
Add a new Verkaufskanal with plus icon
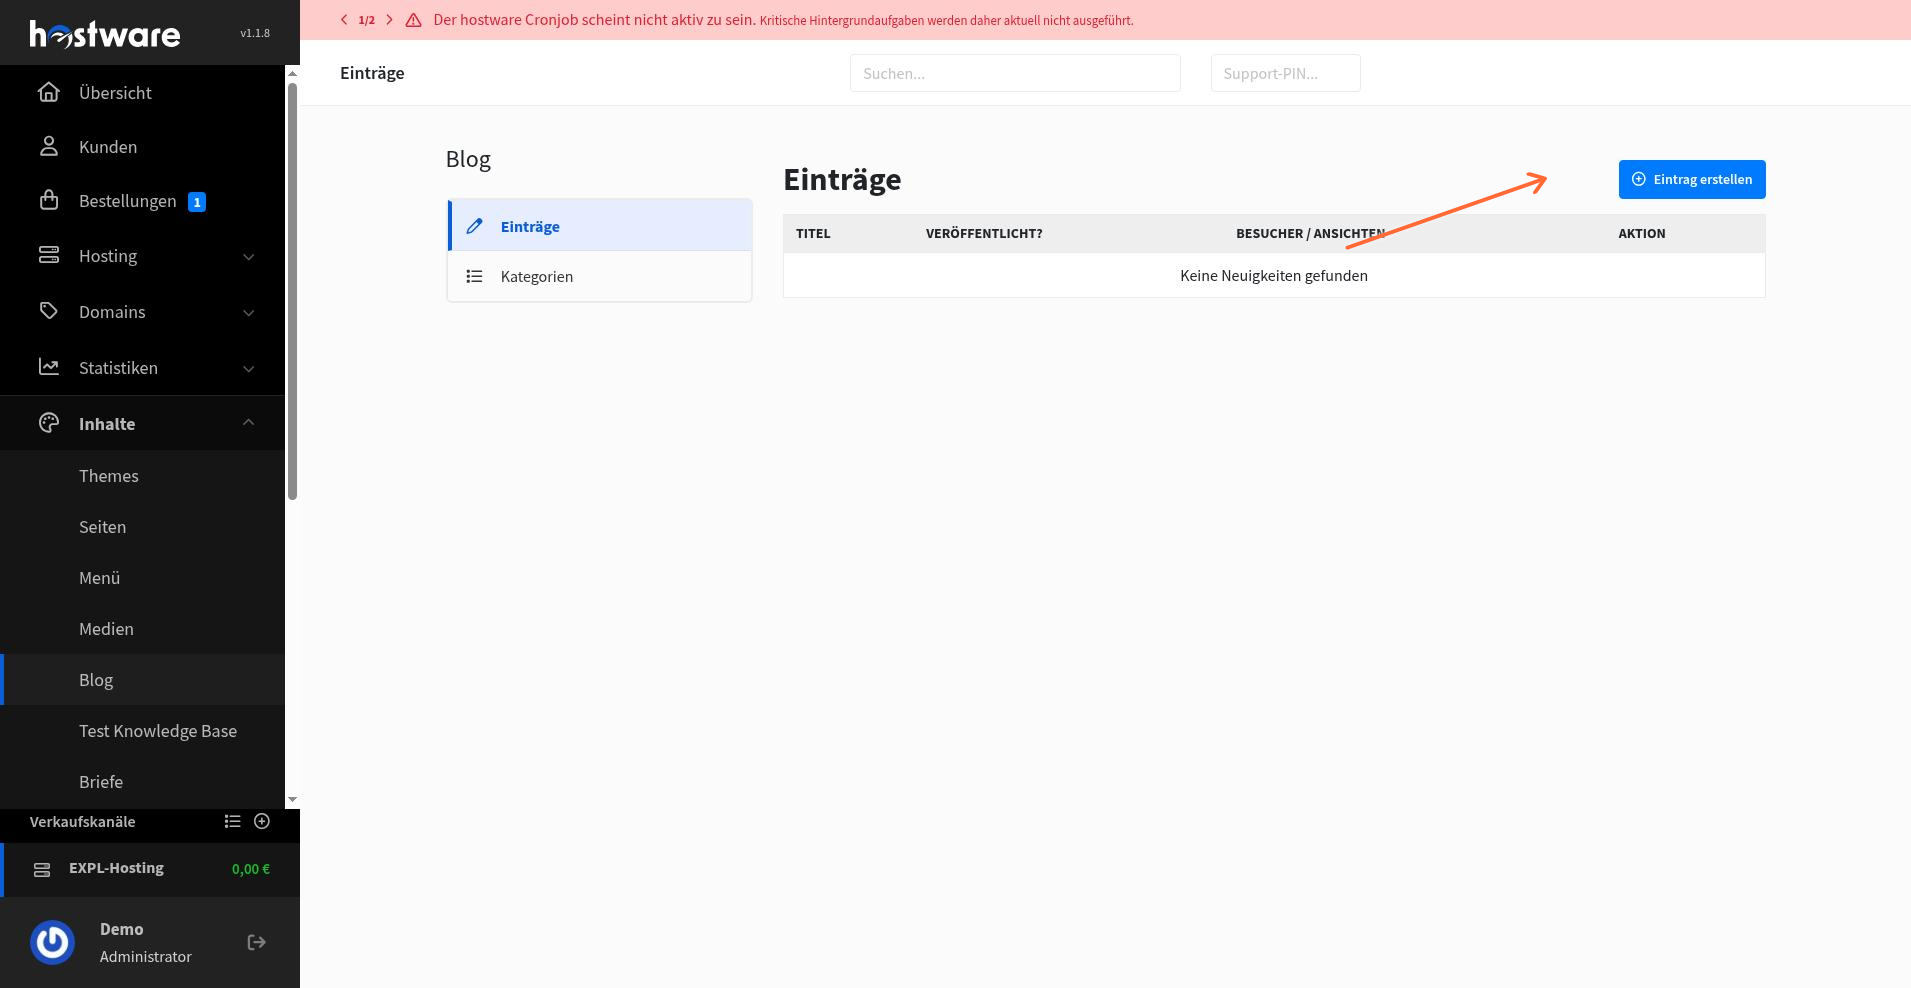point(262,821)
